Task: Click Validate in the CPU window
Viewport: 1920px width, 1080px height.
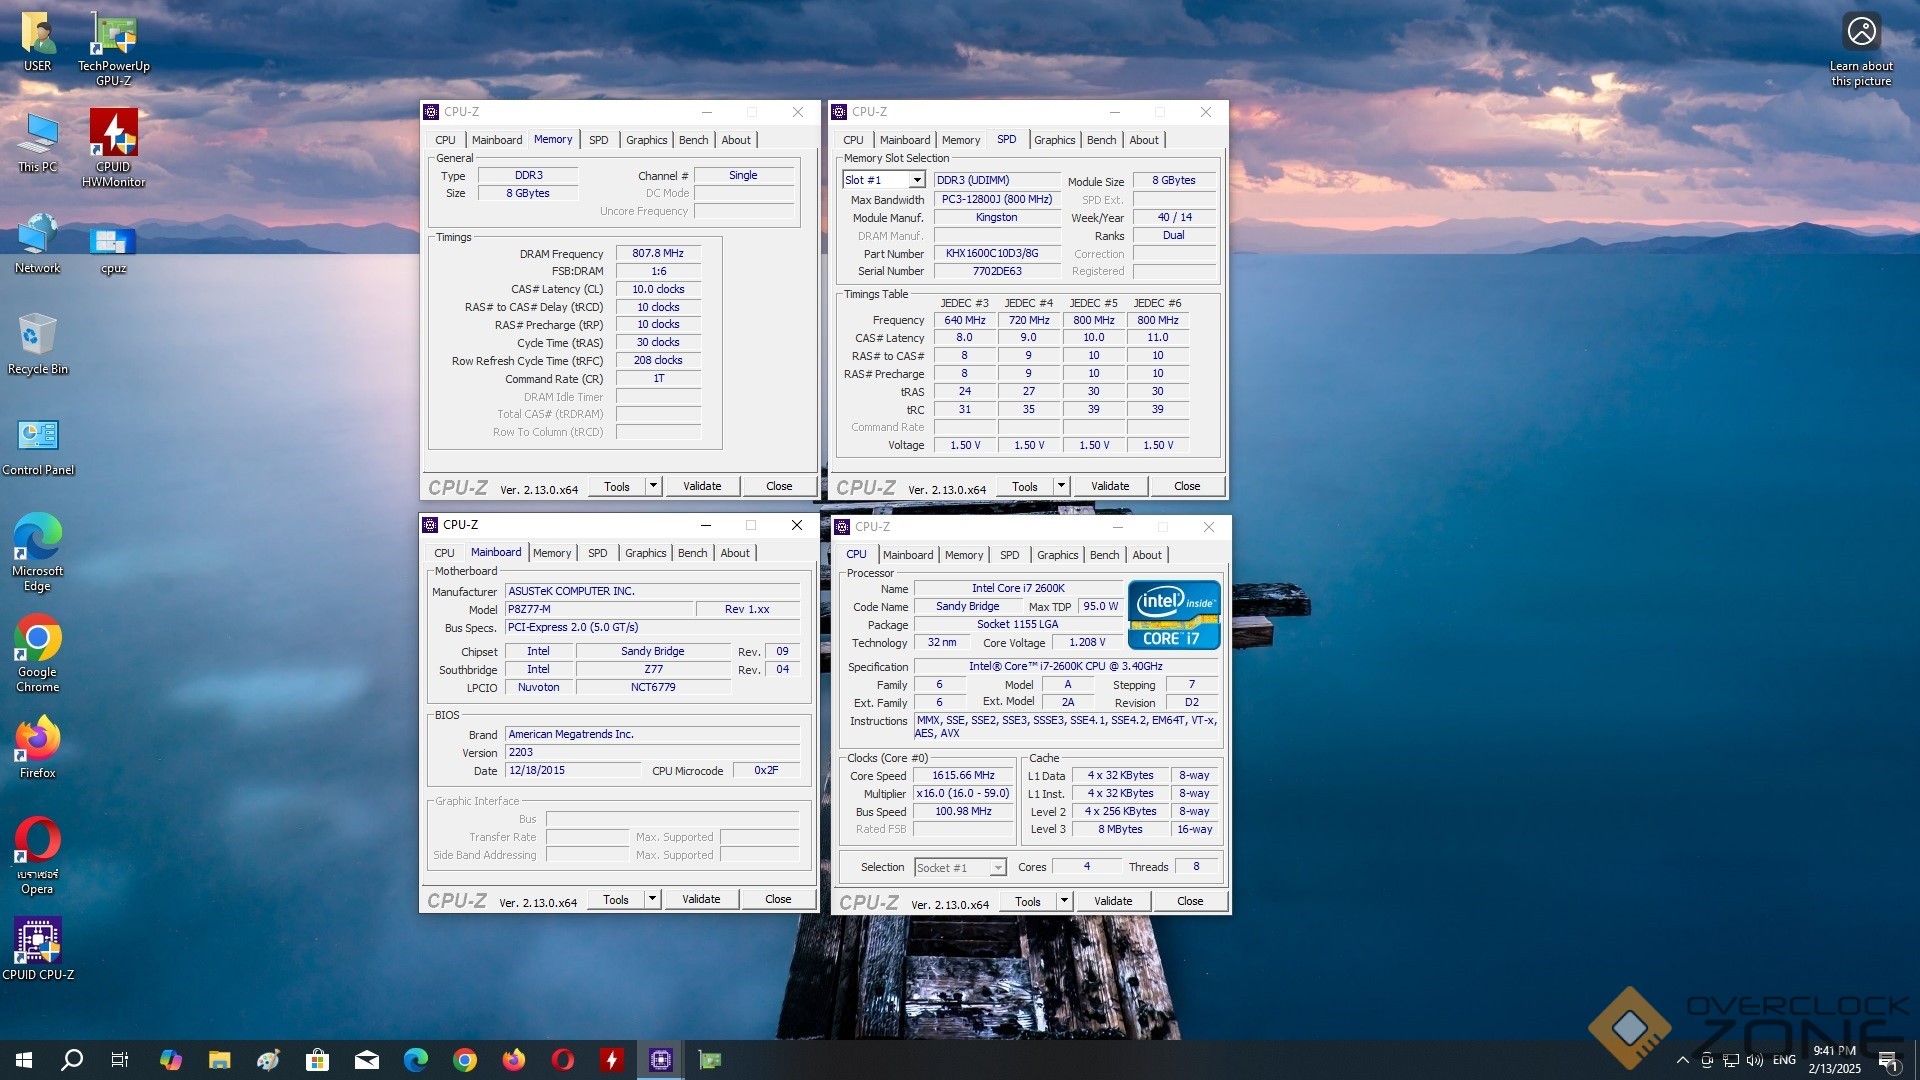Action: coord(1113,901)
